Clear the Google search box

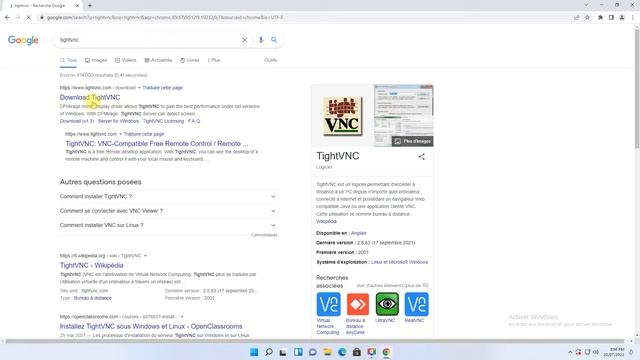click(244, 40)
